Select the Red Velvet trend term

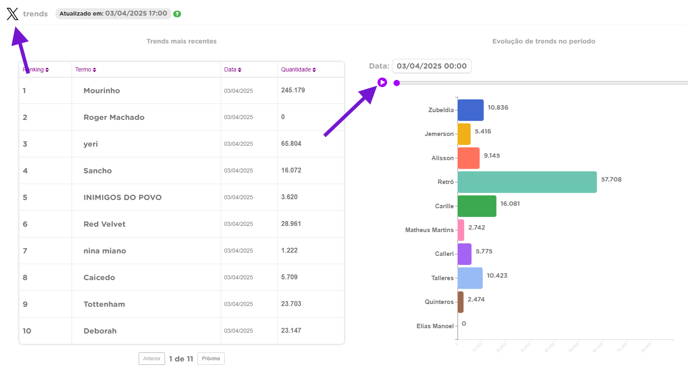point(104,224)
